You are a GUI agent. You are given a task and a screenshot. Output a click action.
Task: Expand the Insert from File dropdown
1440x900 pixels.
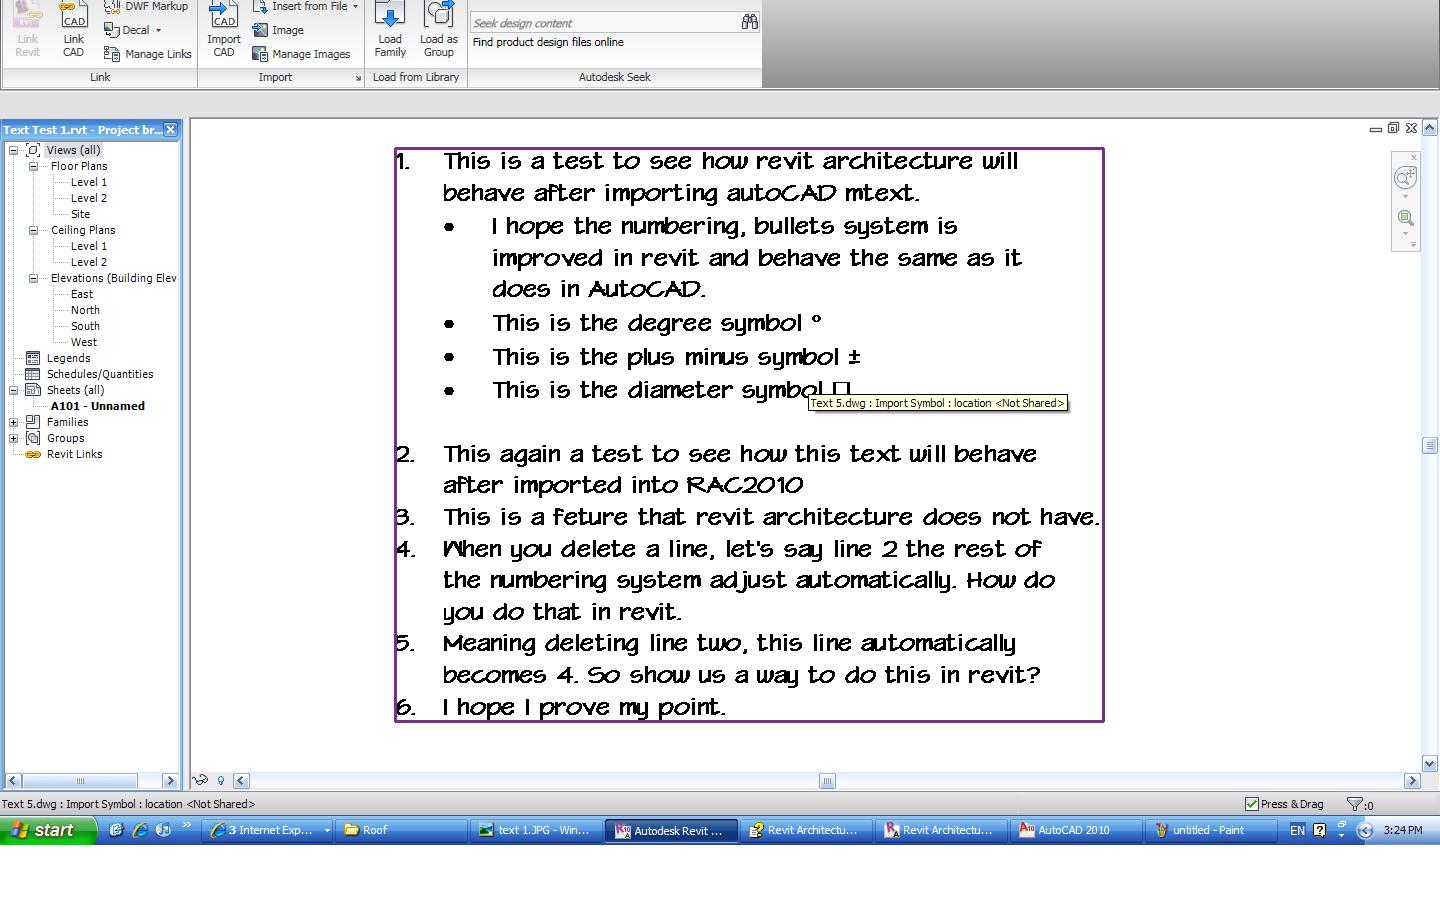[355, 6]
